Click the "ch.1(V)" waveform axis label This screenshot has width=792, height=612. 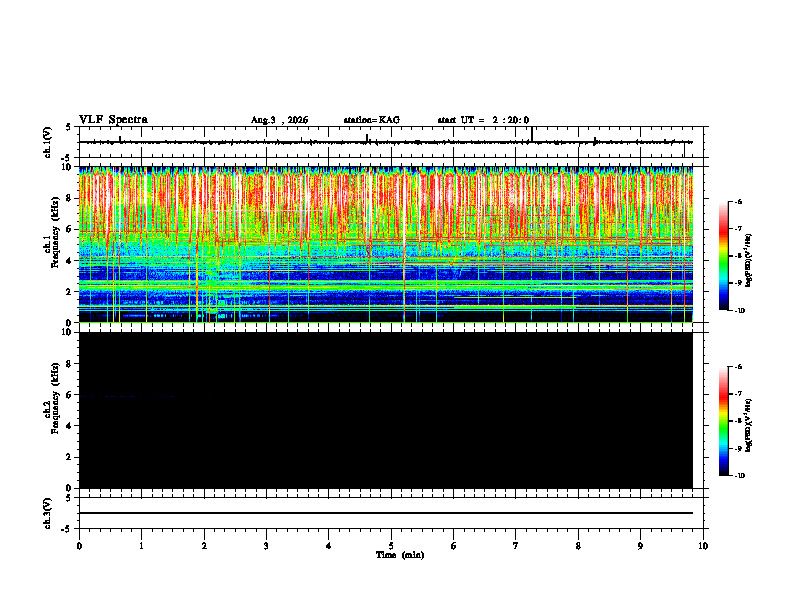pos(48,142)
